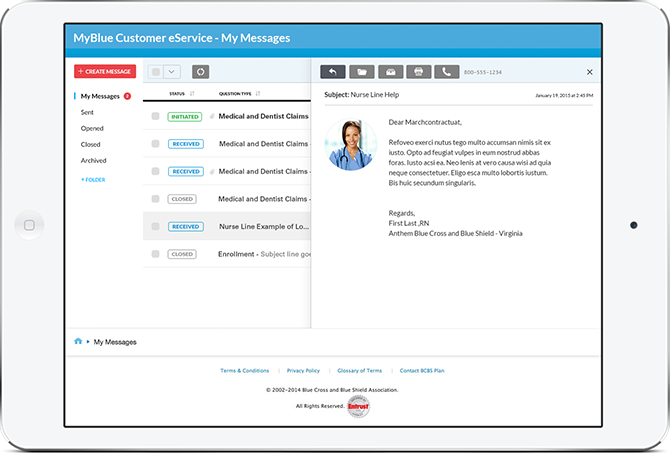
Task: Check the second Received Medical and Dentist Claims row
Action: coord(155,171)
